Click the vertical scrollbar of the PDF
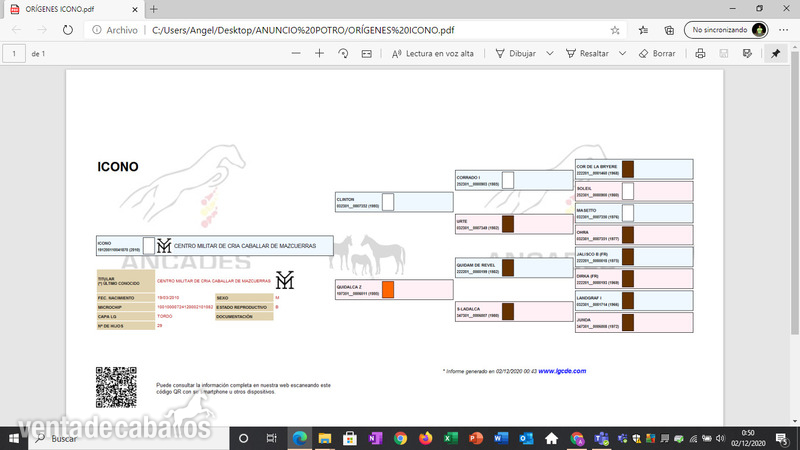This screenshot has height=450, width=800. pyautogui.click(x=795, y=194)
